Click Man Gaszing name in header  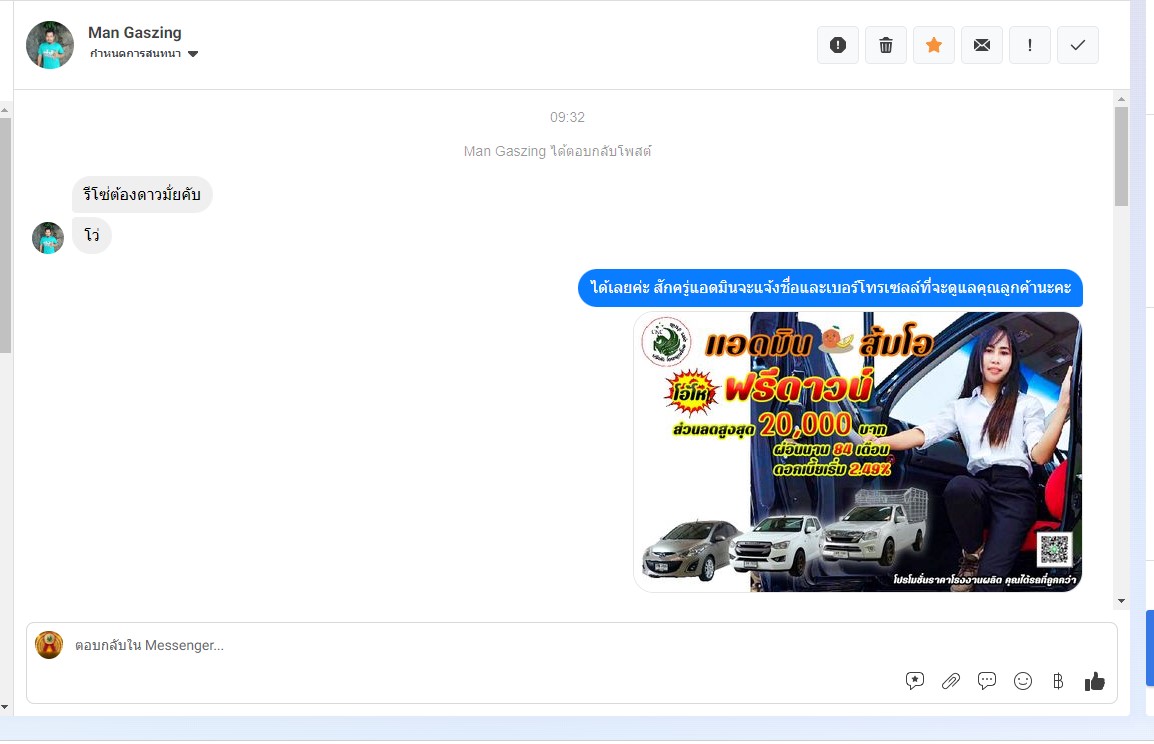[x=135, y=32]
